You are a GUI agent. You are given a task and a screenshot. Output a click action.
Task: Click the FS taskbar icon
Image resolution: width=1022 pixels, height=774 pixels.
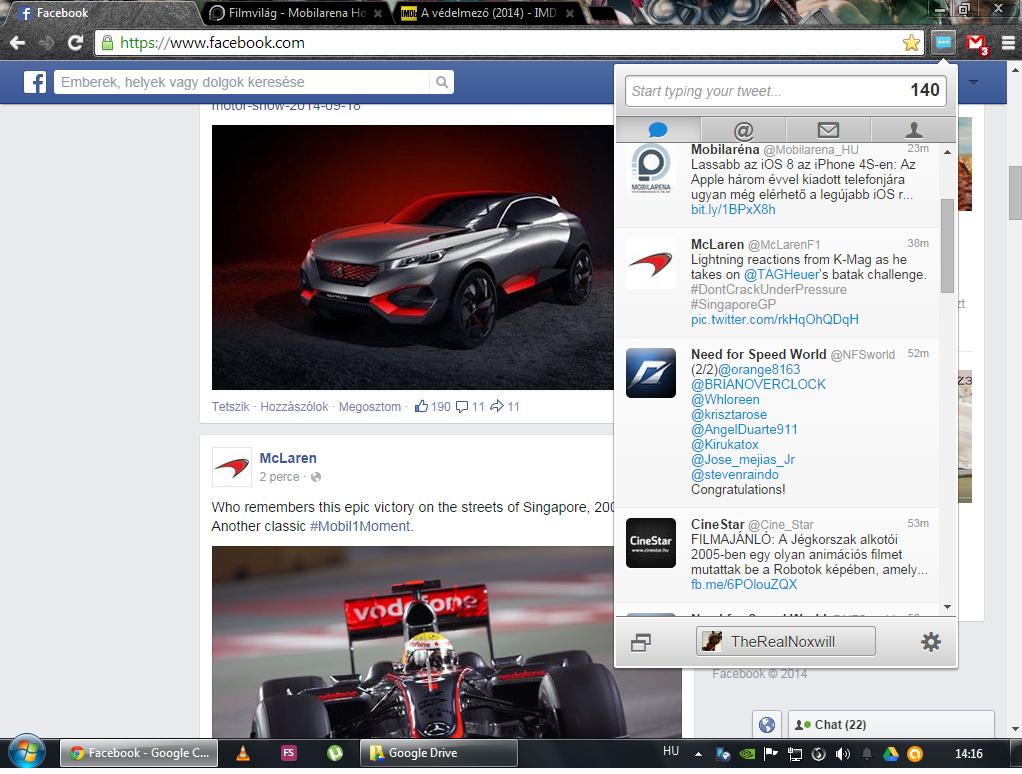click(288, 753)
